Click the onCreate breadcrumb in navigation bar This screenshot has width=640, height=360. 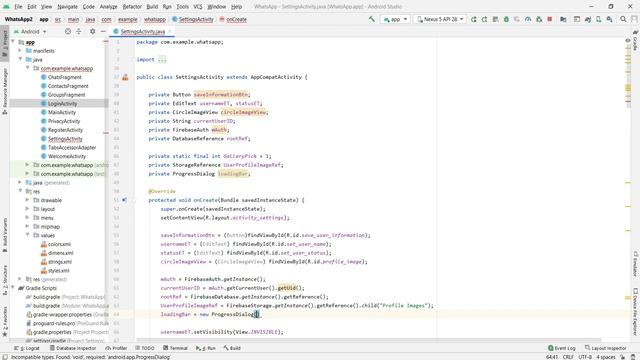pos(233,19)
